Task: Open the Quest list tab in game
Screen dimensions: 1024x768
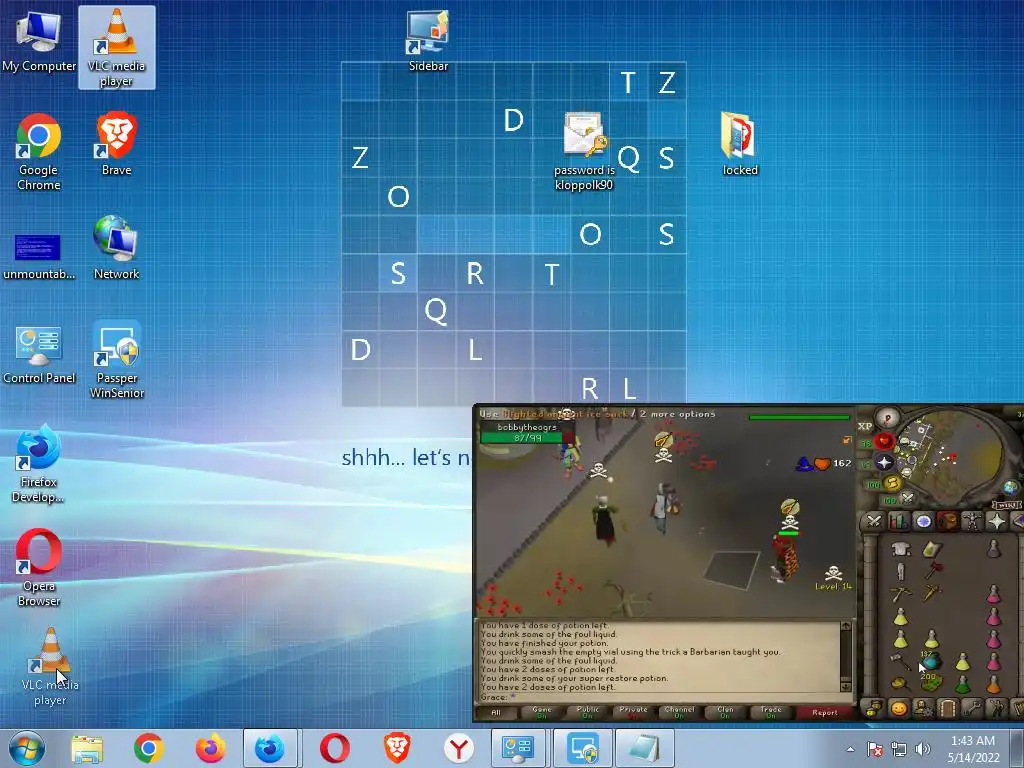Action: 923,521
